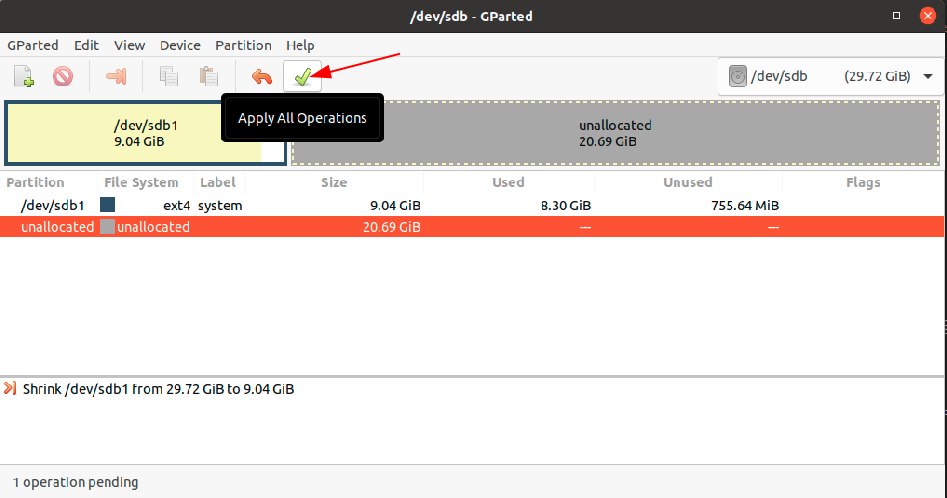Sort by the Size column header

(x=334, y=183)
